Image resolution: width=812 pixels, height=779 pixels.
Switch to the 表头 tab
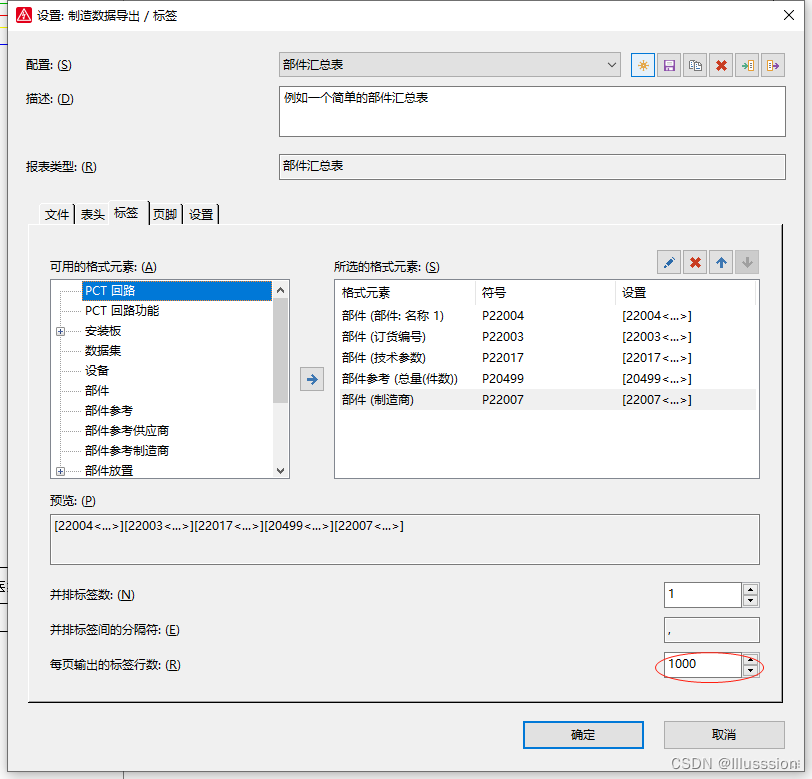point(92,213)
